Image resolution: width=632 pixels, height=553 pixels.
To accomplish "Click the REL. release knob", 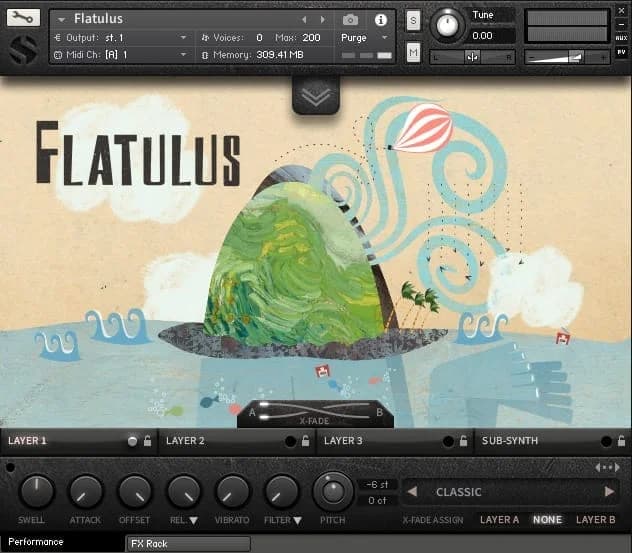I will click(x=184, y=491).
